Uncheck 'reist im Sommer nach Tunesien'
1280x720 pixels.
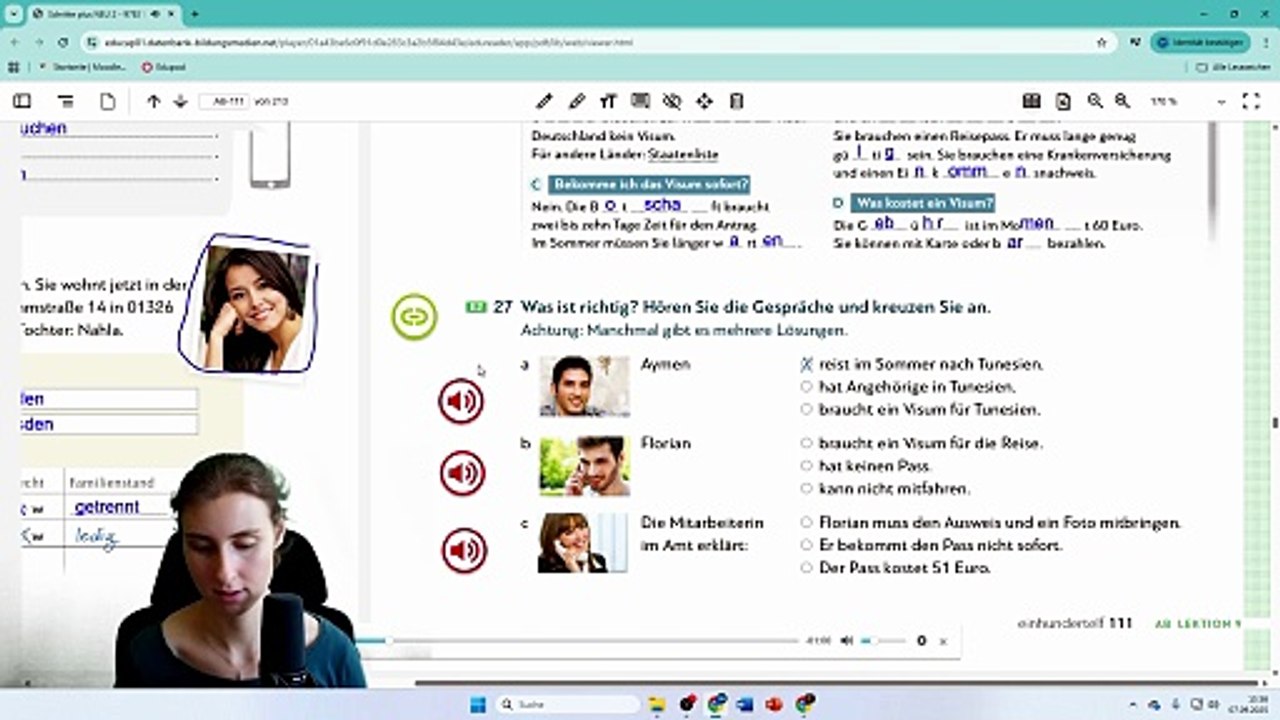[x=806, y=365]
